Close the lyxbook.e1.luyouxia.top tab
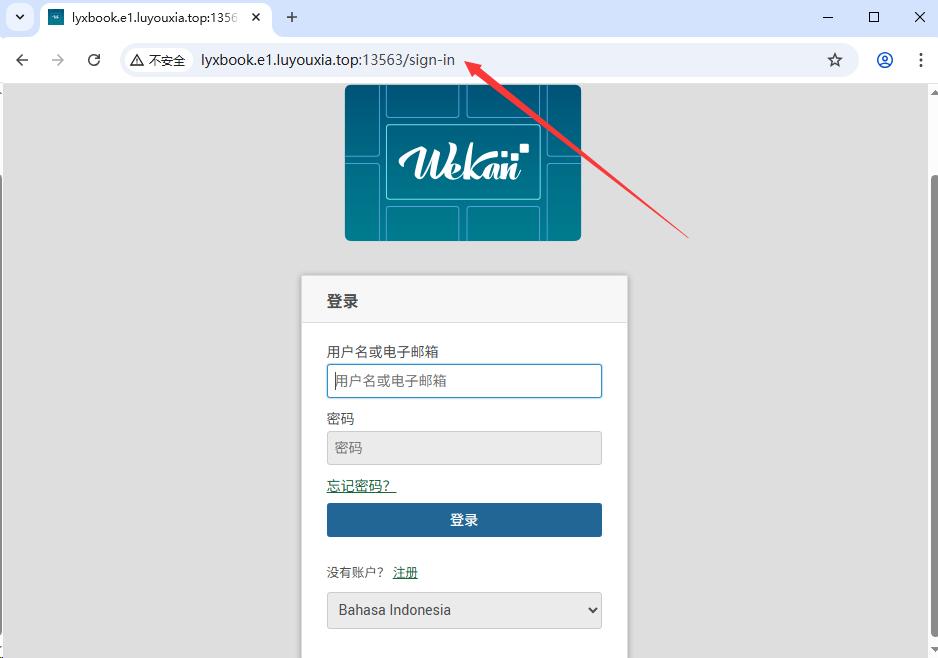 [x=256, y=17]
